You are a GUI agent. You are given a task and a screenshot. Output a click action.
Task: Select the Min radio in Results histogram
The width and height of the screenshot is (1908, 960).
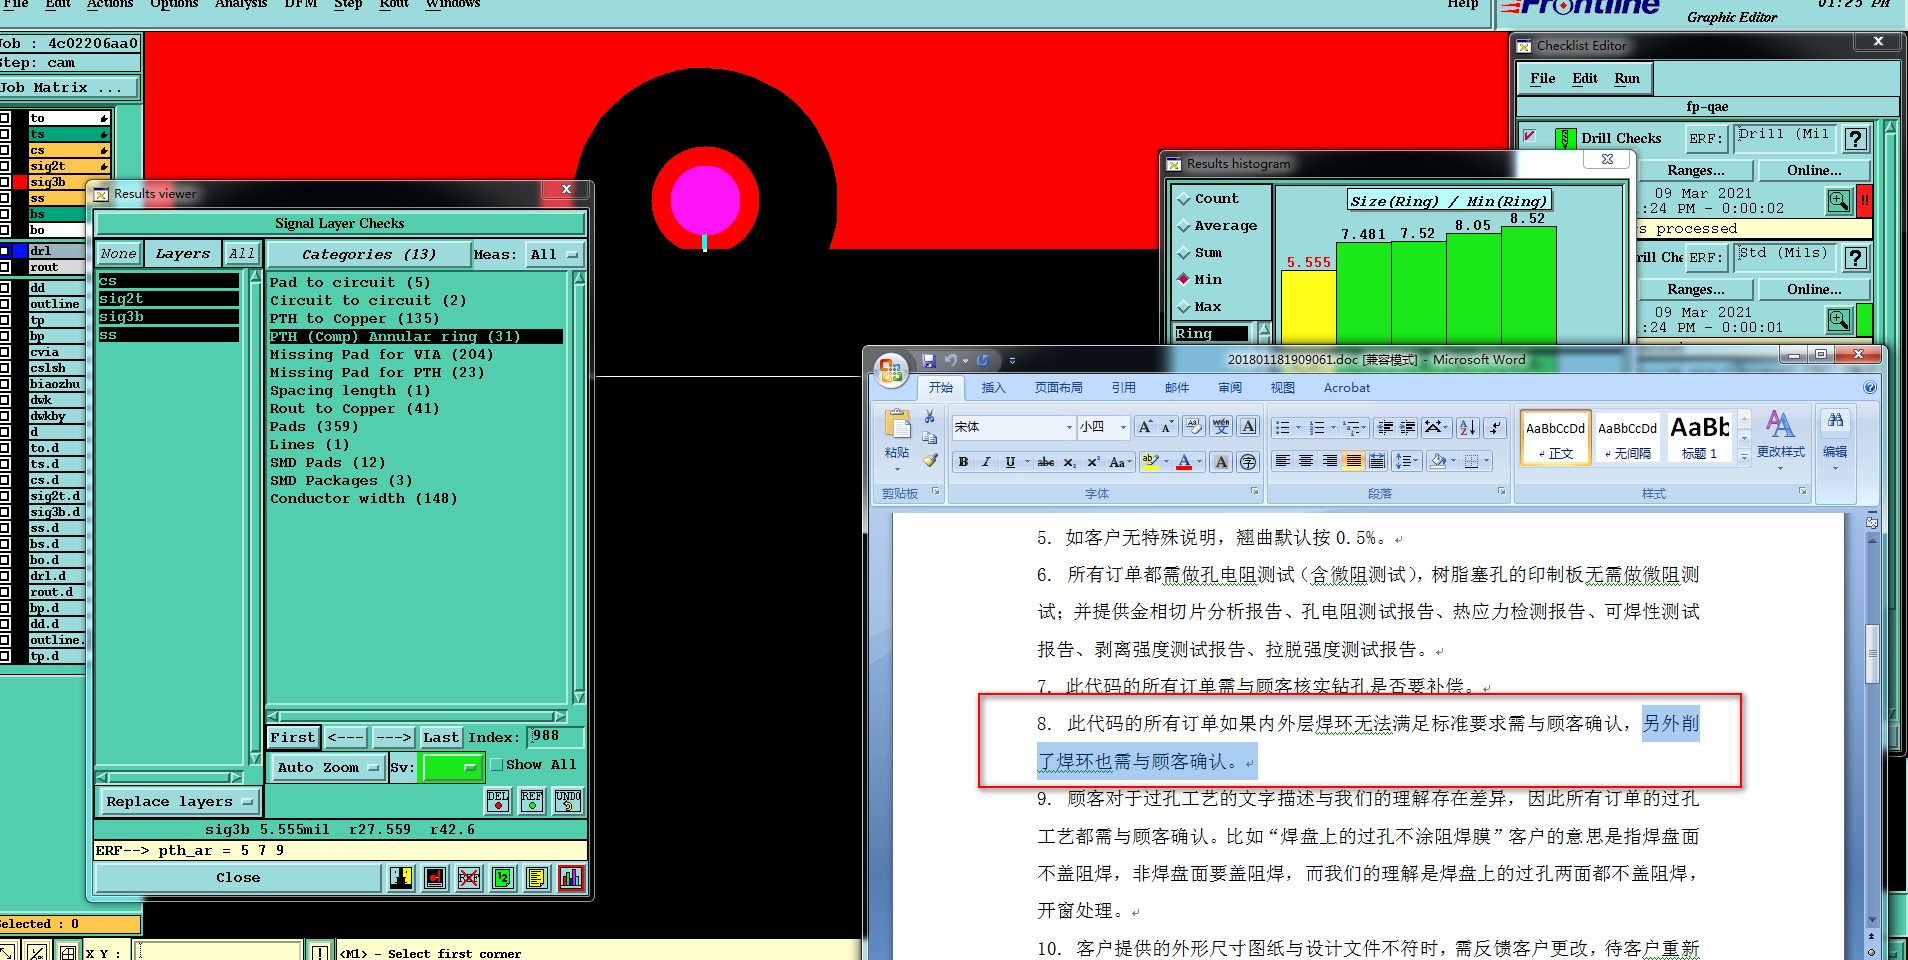(1184, 279)
